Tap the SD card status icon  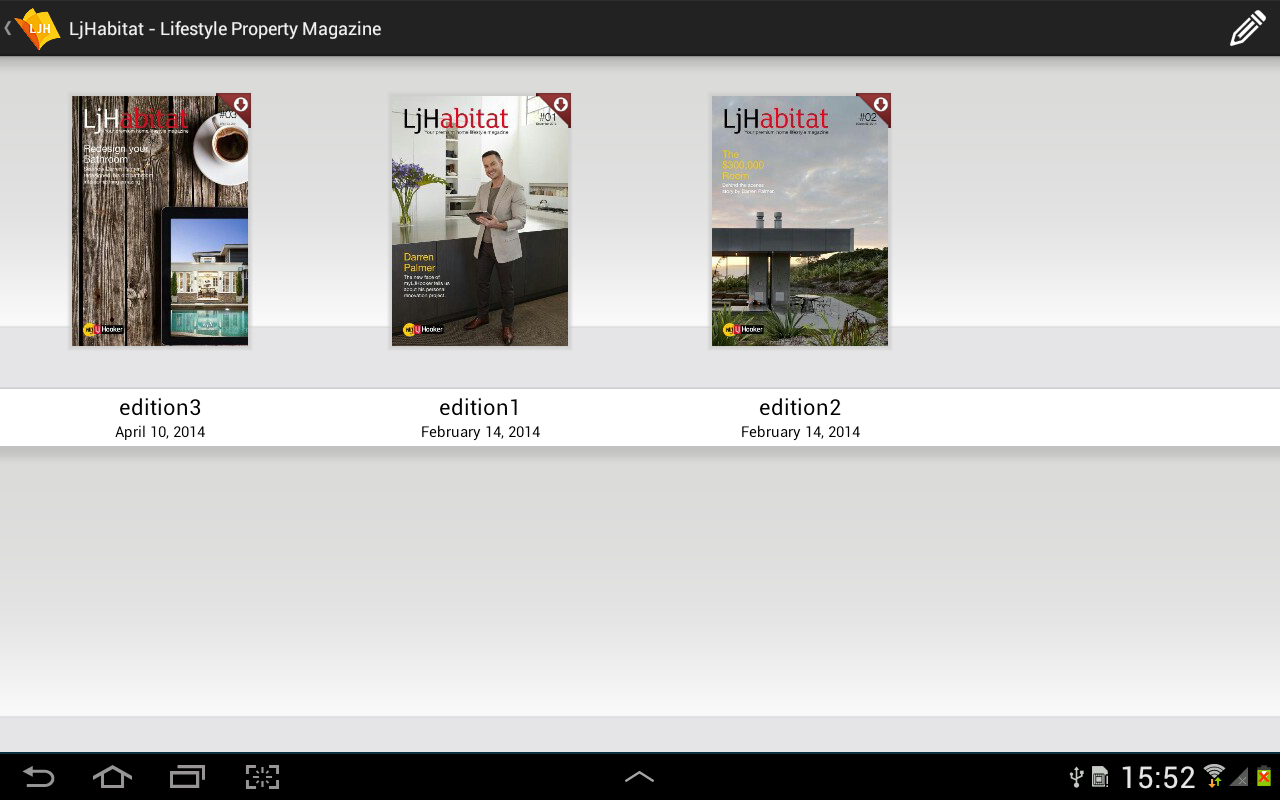pyautogui.click(x=1100, y=777)
